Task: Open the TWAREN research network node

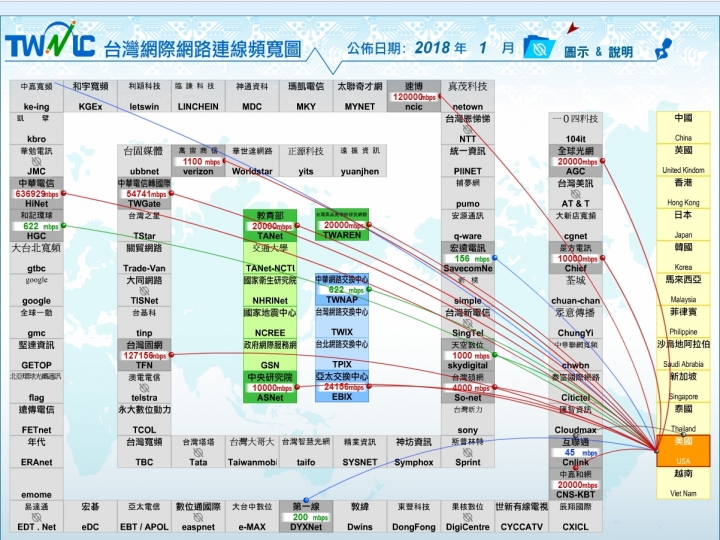Action: tap(342, 225)
